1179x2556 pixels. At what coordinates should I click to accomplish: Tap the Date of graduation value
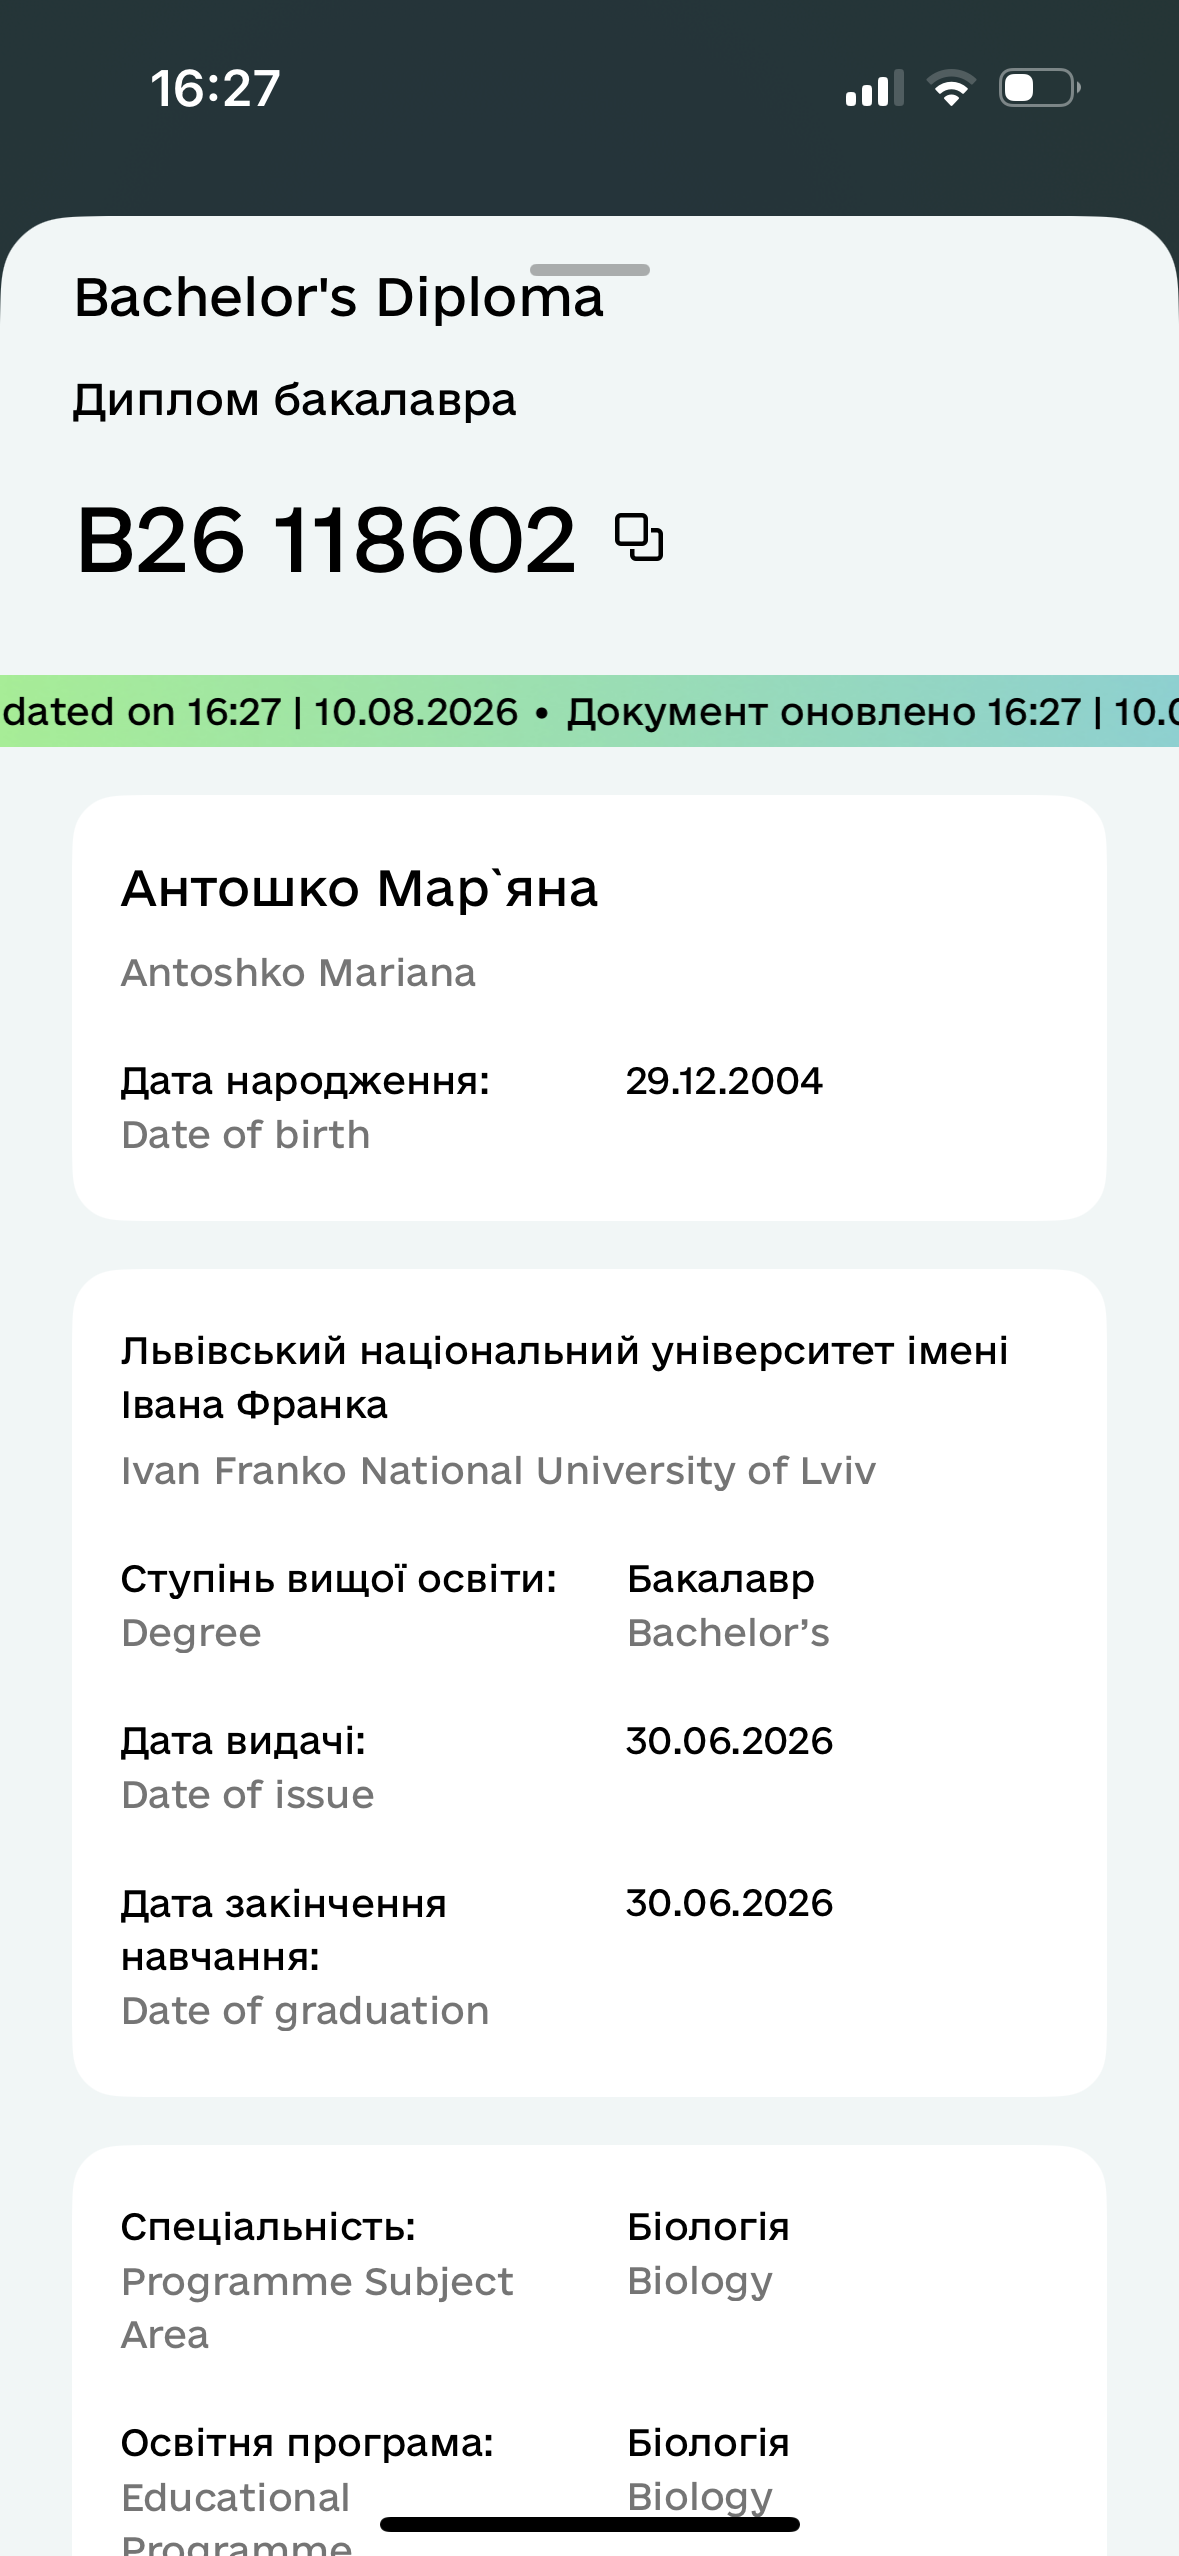click(729, 1903)
